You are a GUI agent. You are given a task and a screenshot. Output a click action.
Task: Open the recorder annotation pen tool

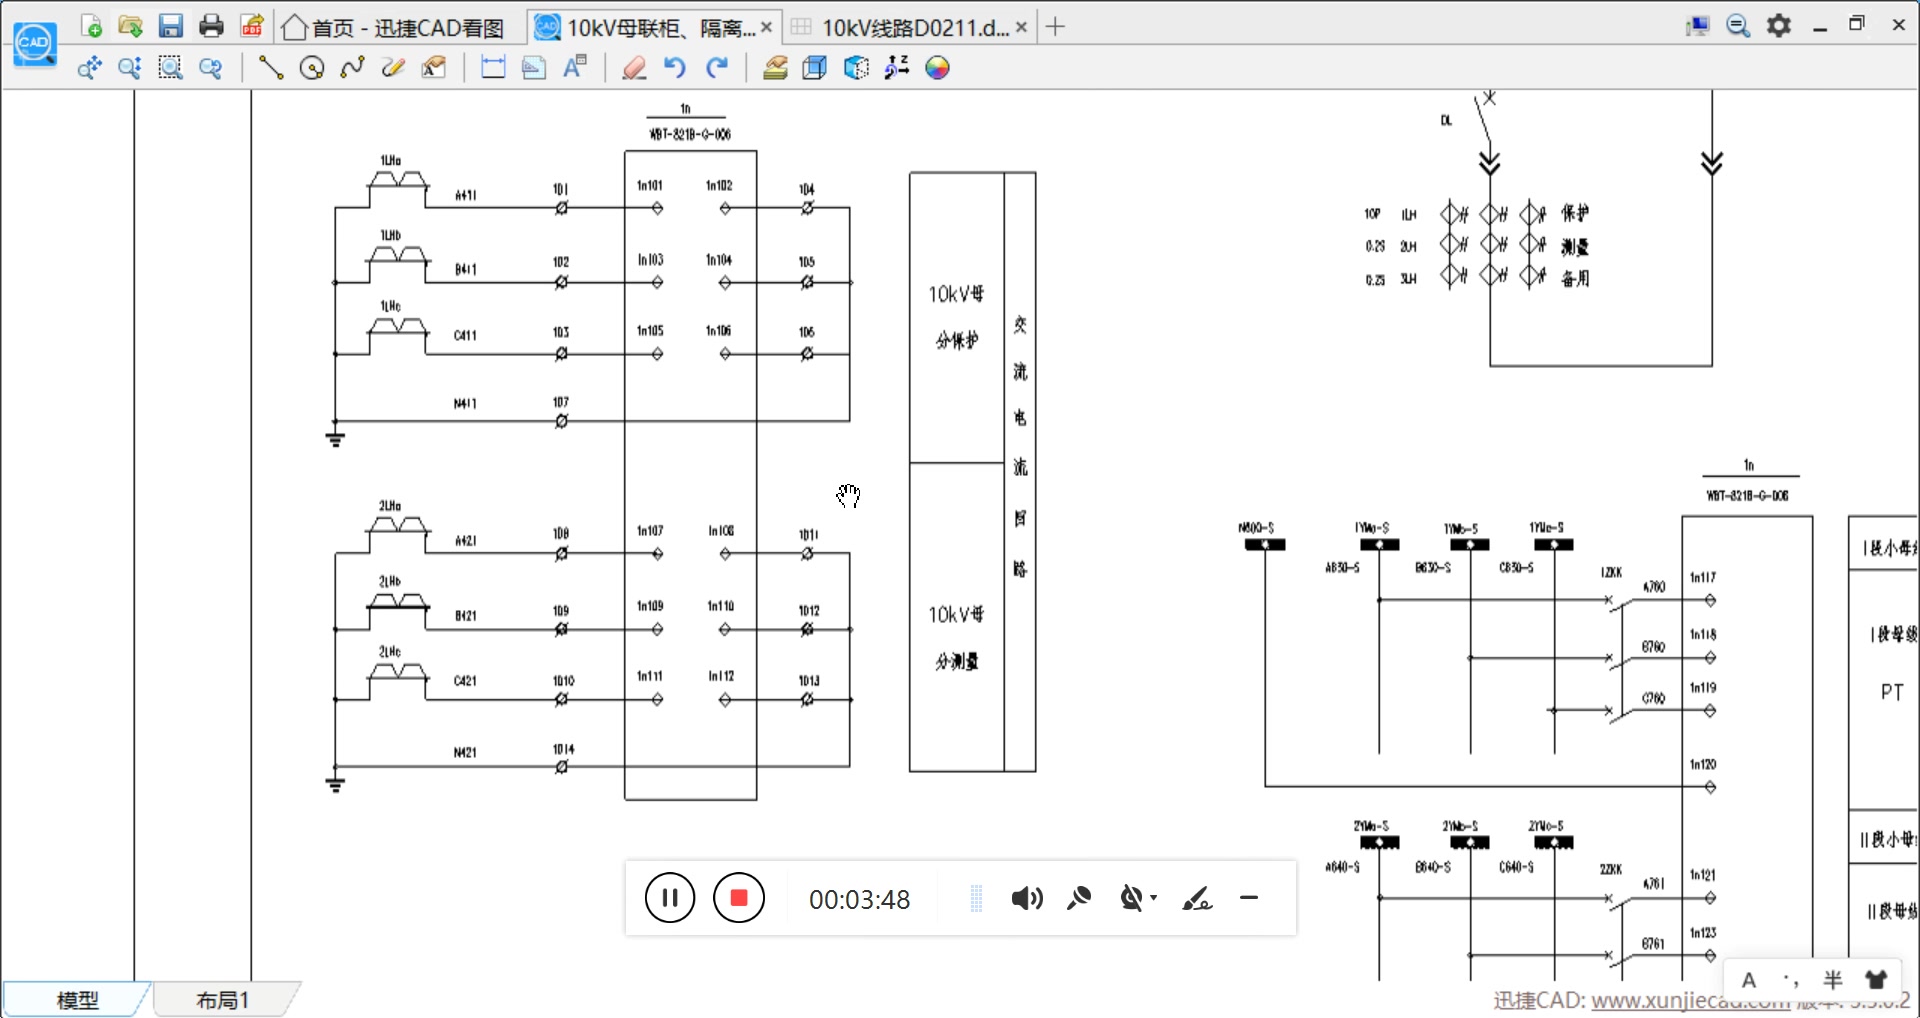tap(1197, 898)
